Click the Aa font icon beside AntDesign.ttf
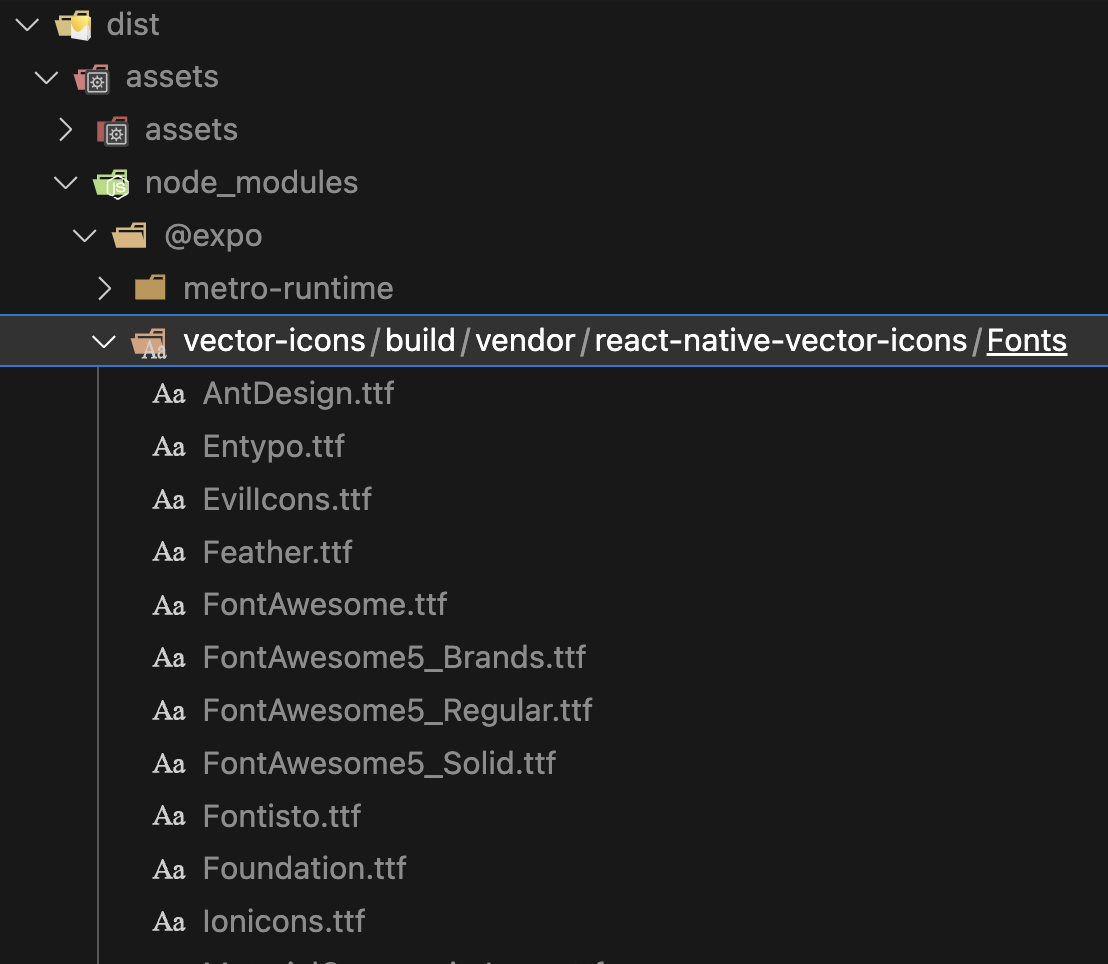The height and width of the screenshot is (964, 1108). pyautogui.click(x=168, y=393)
